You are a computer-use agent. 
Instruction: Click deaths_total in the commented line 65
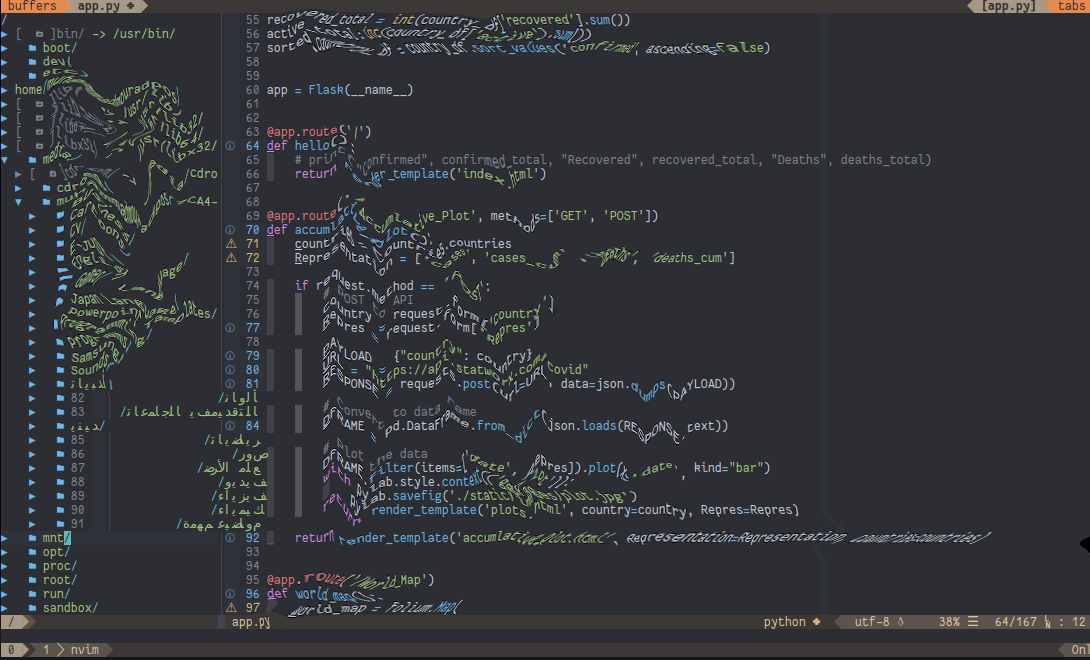point(882,160)
